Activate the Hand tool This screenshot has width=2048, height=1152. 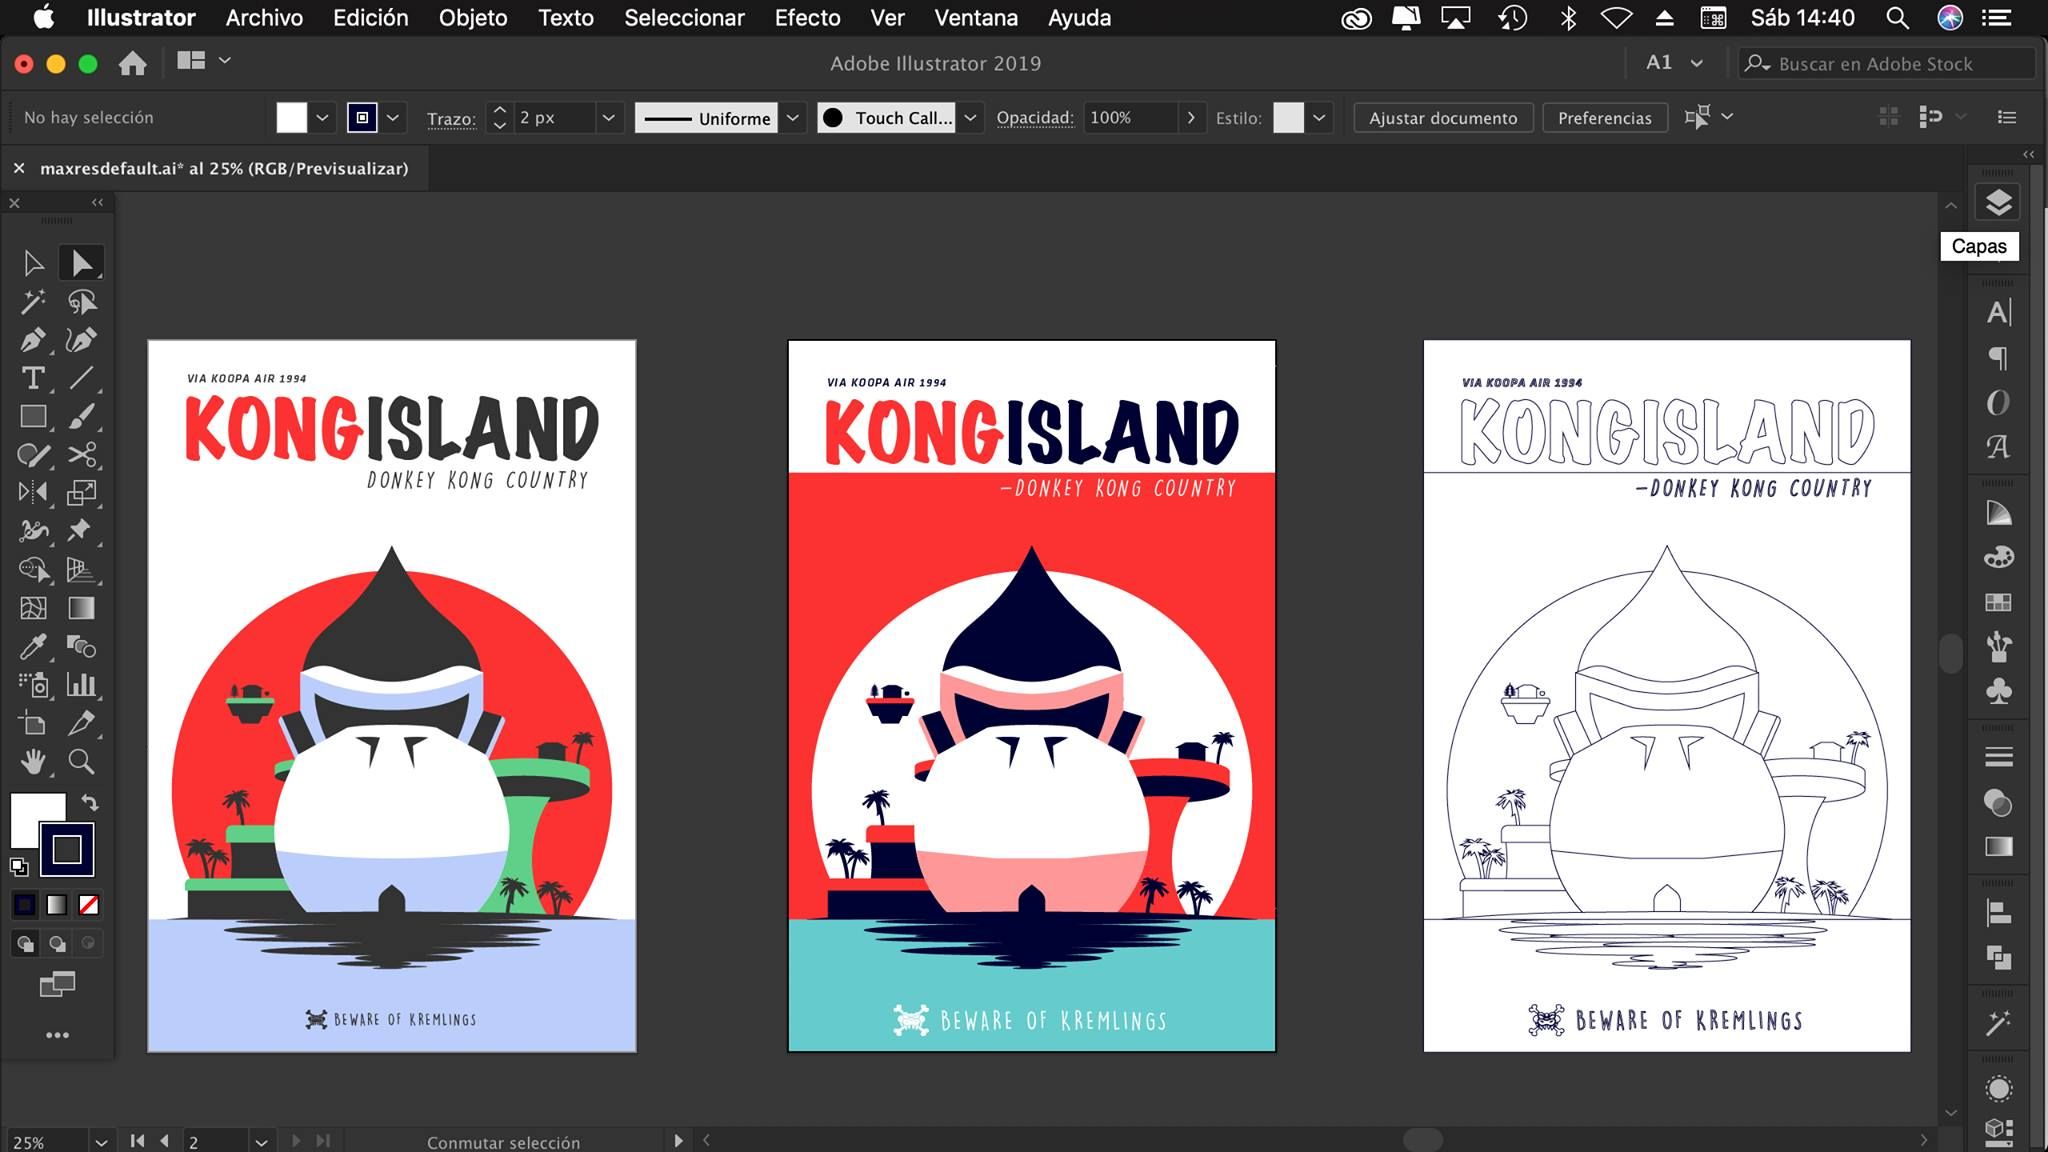[33, 762]
